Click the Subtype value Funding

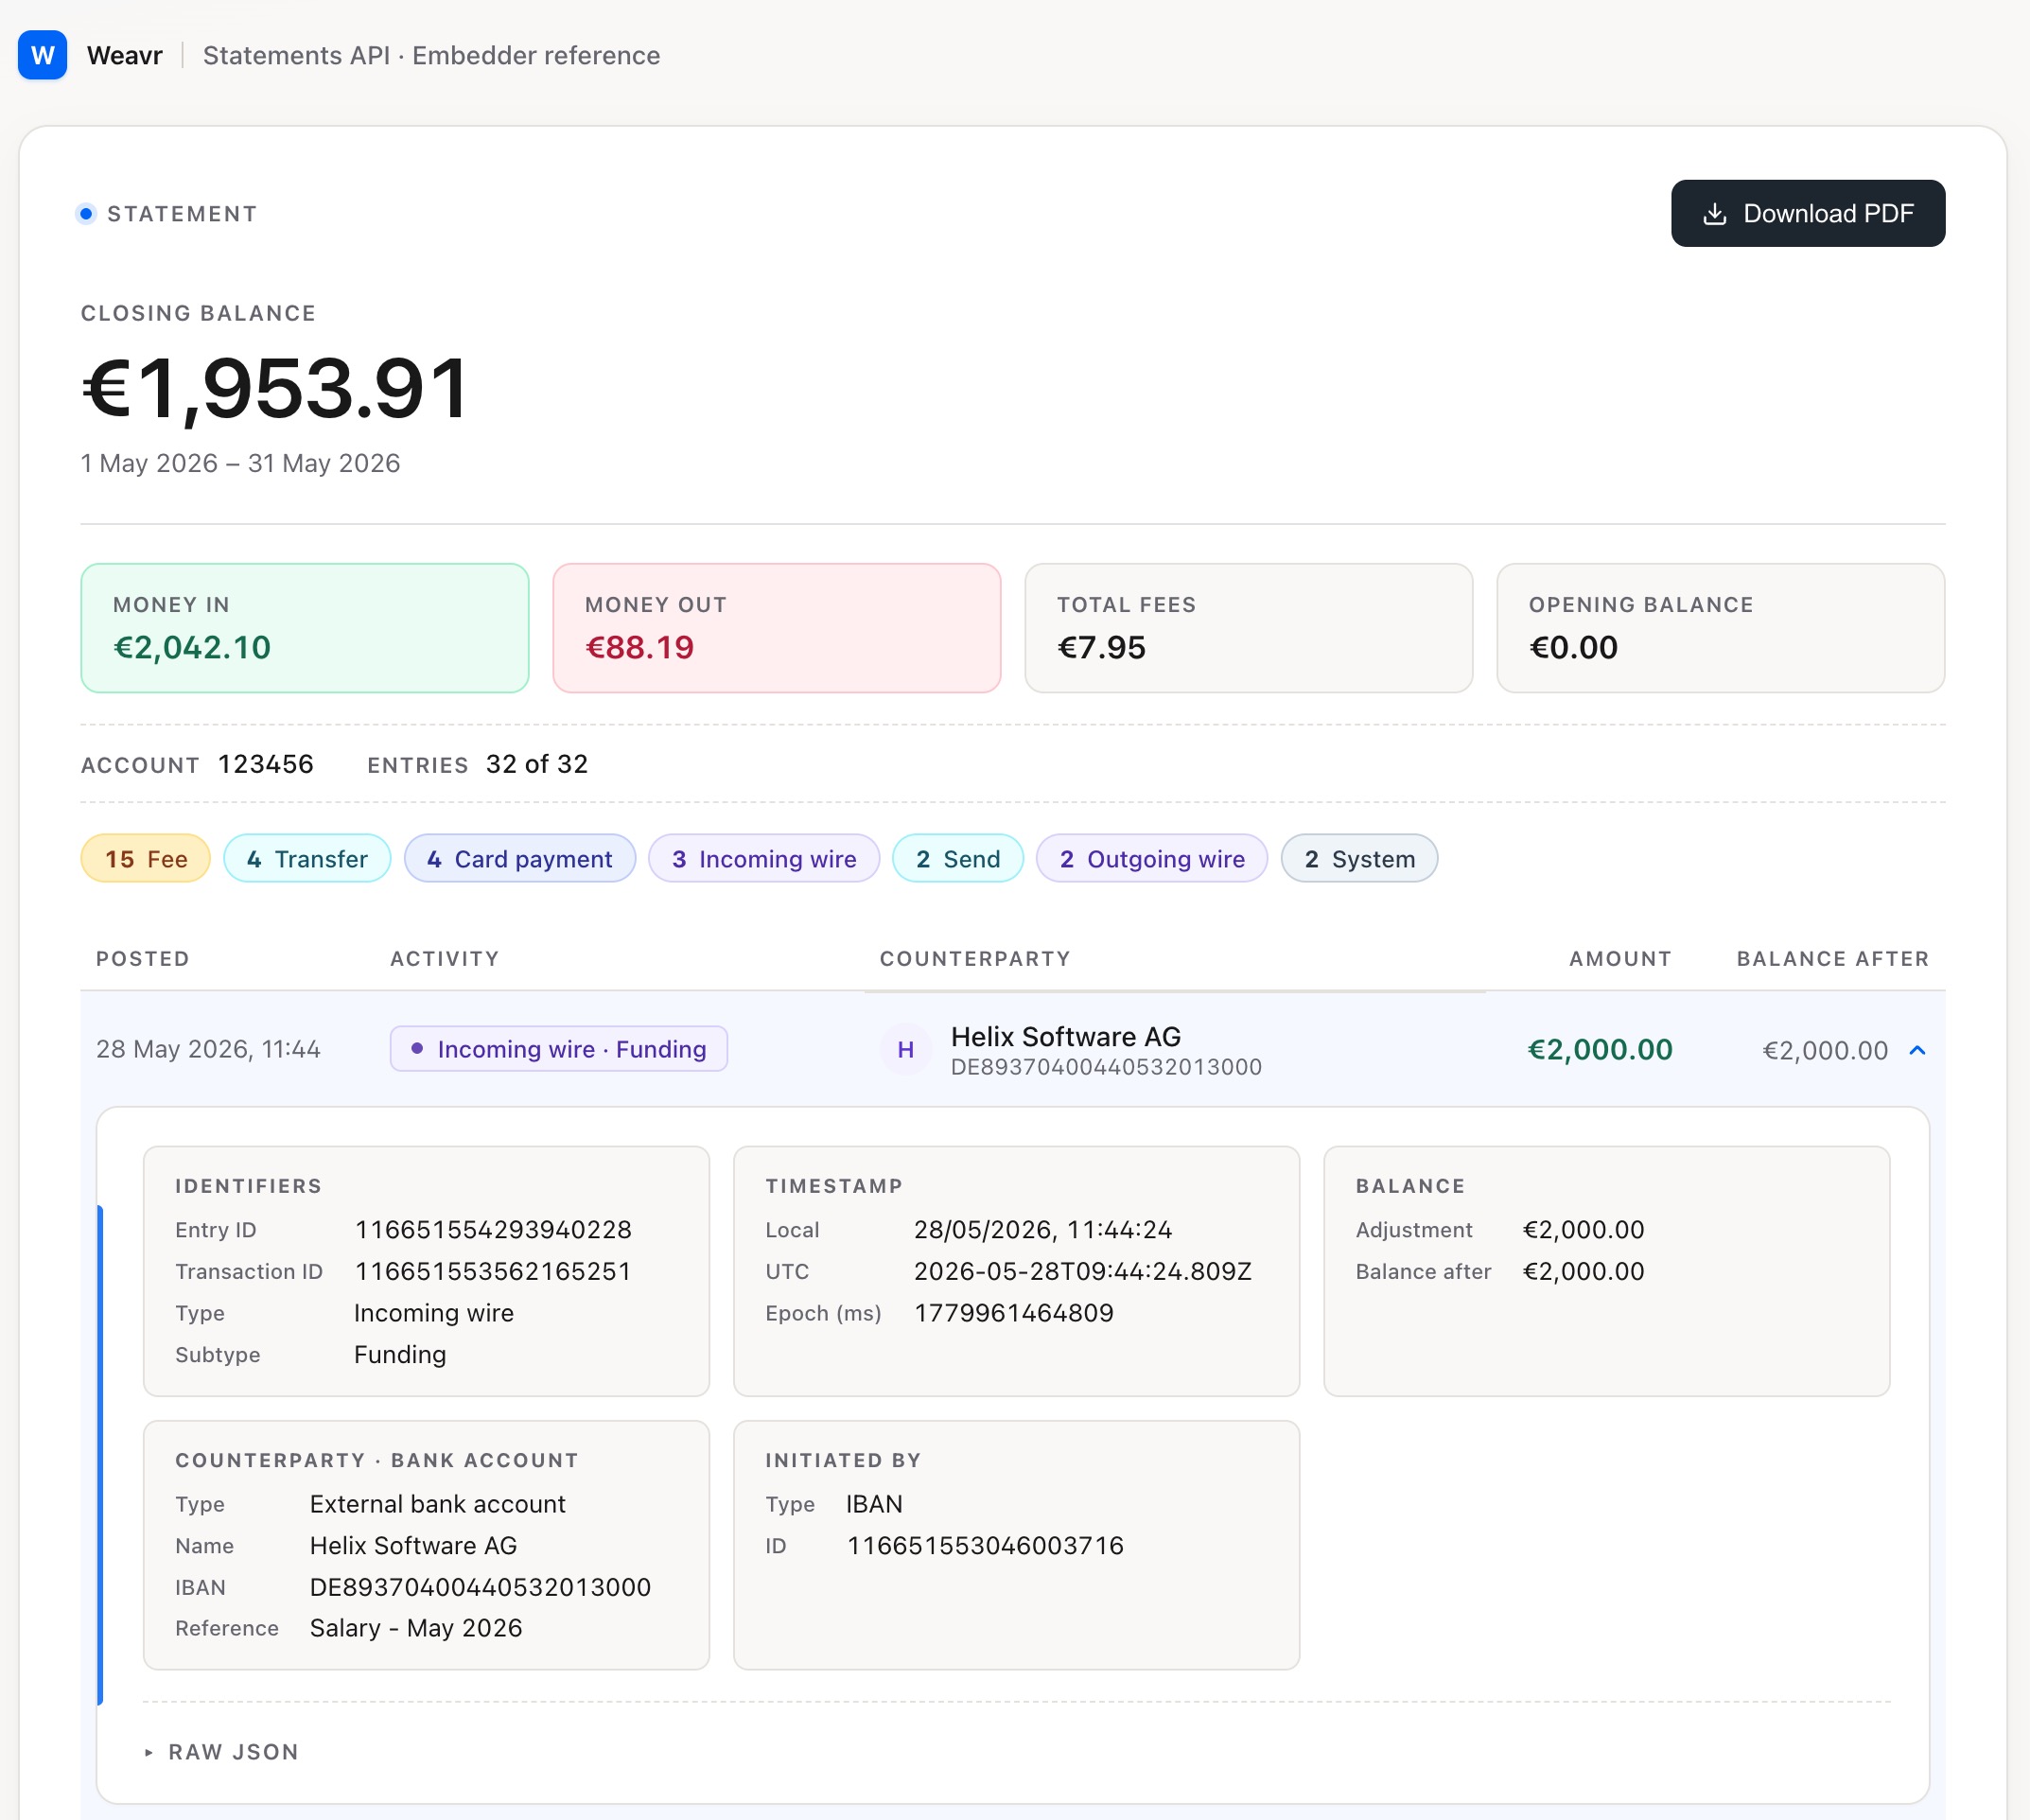[x=400, y=1355]
